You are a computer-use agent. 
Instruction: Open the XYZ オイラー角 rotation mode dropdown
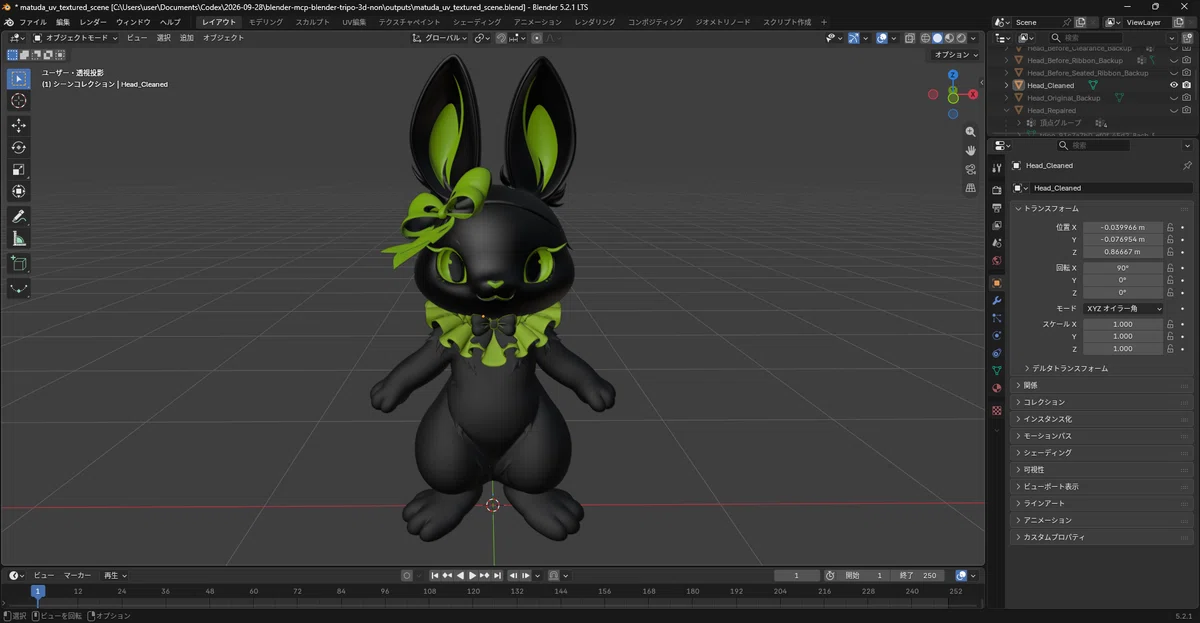tap(1123, 309)
